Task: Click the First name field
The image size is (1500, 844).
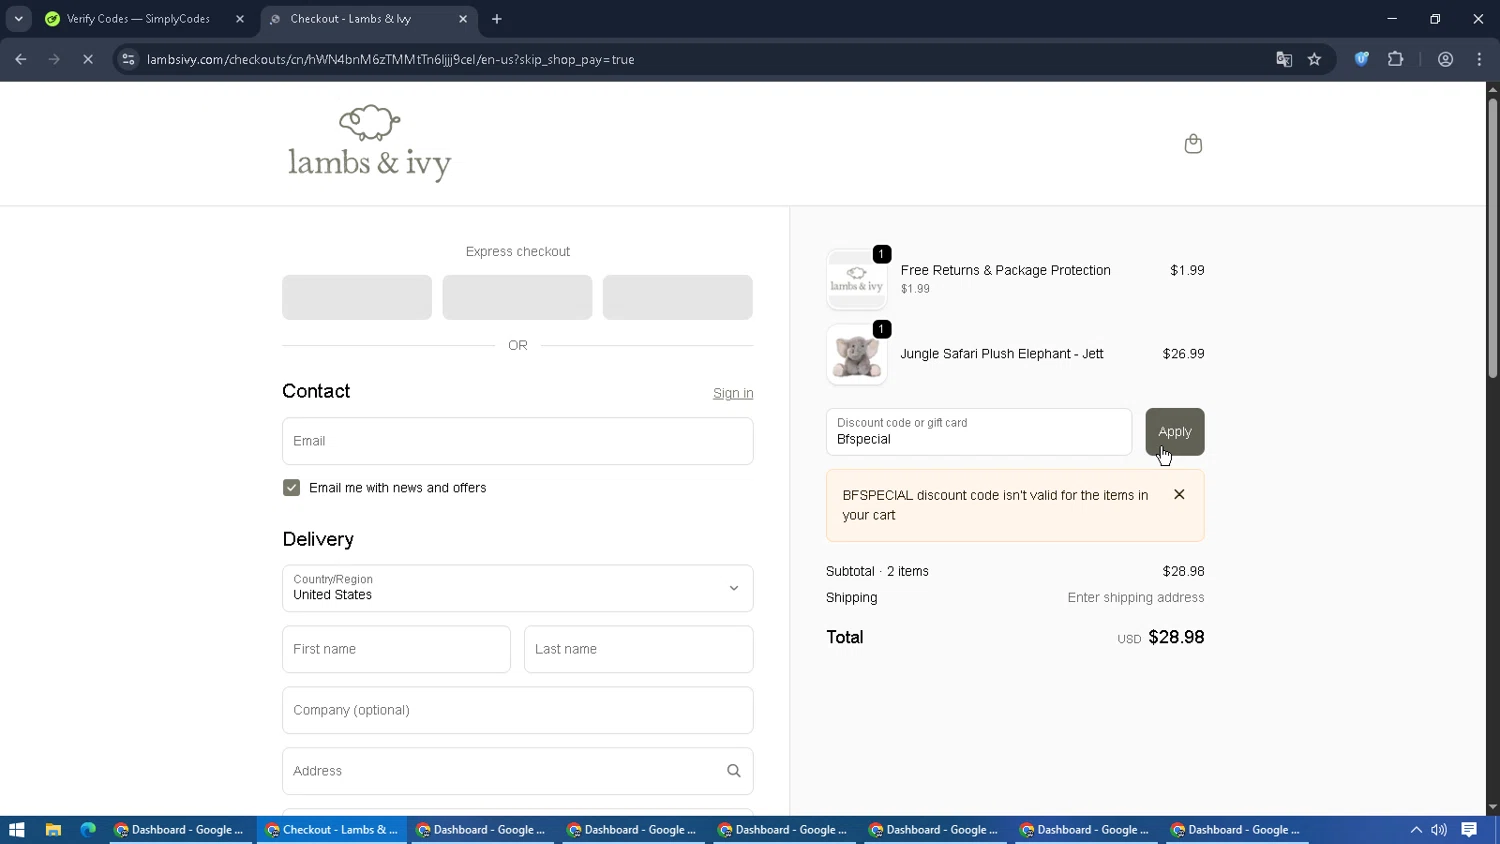Action: (396, 649)
